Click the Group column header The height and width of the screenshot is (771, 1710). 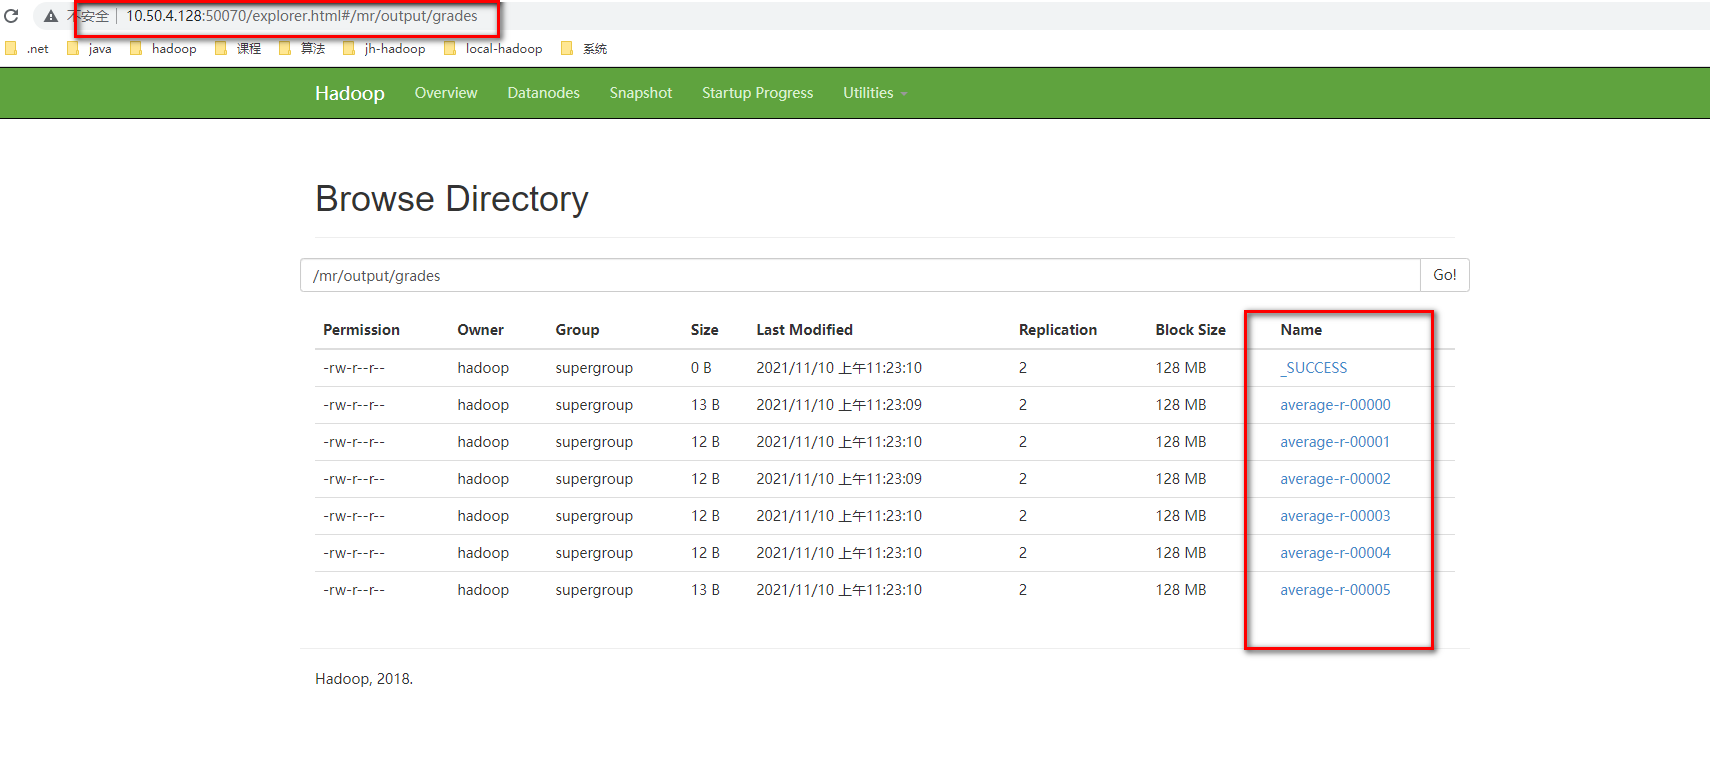click(x=577, y=330)
